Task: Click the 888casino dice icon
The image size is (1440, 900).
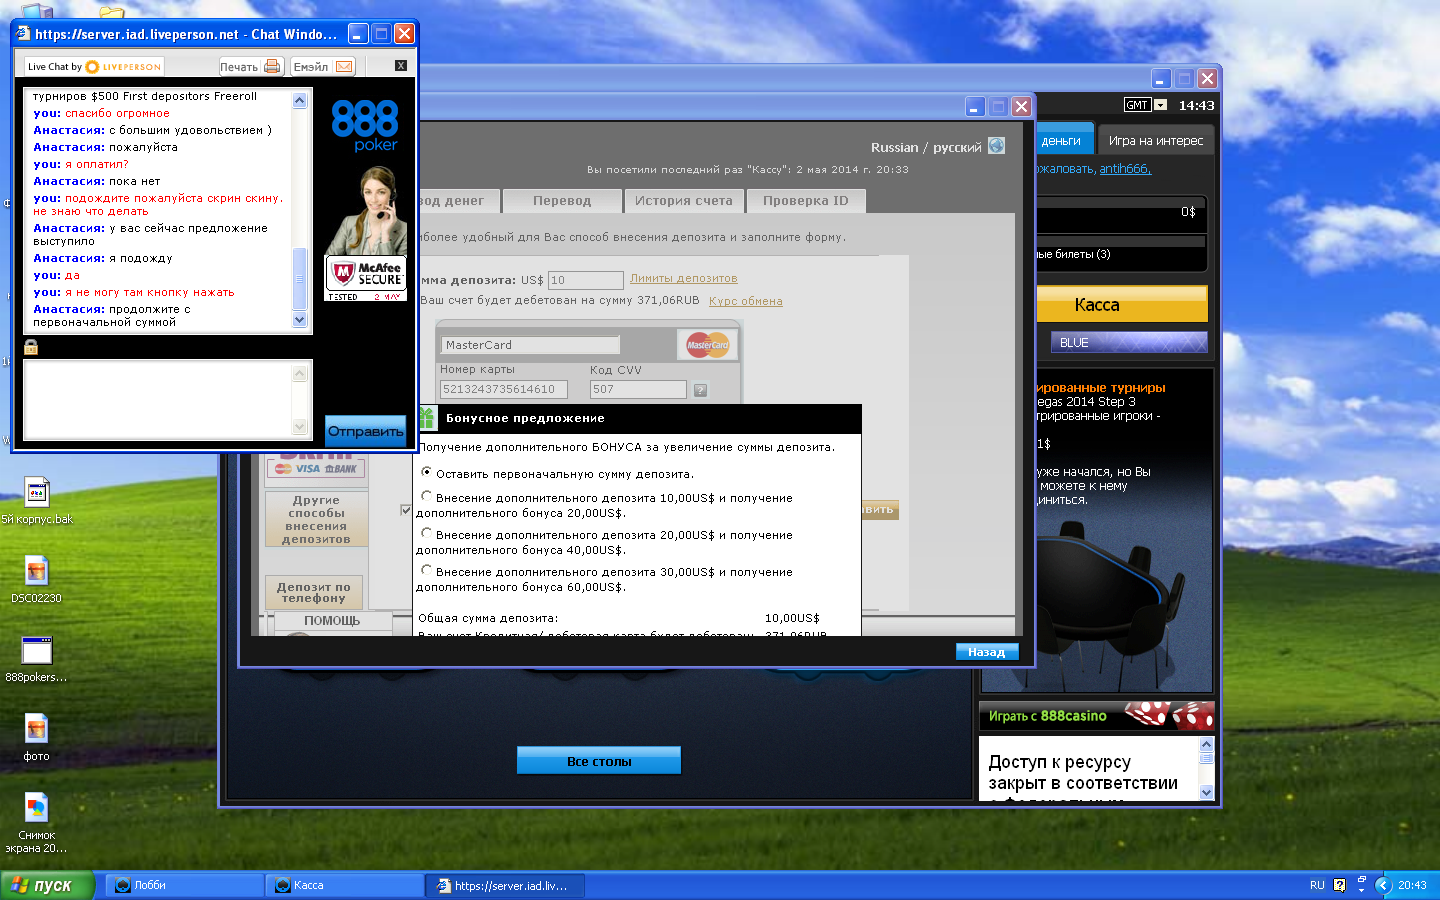Action: click(1170, 714)
